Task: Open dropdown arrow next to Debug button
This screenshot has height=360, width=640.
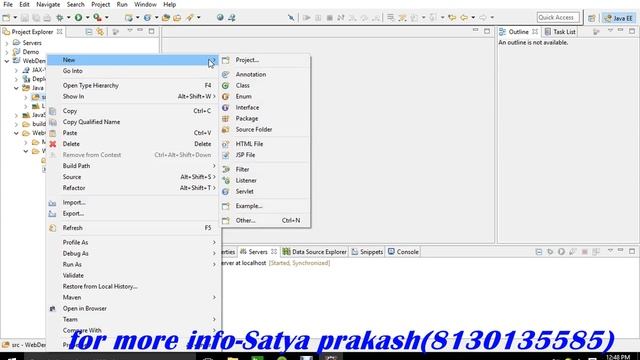Action: 69,18
